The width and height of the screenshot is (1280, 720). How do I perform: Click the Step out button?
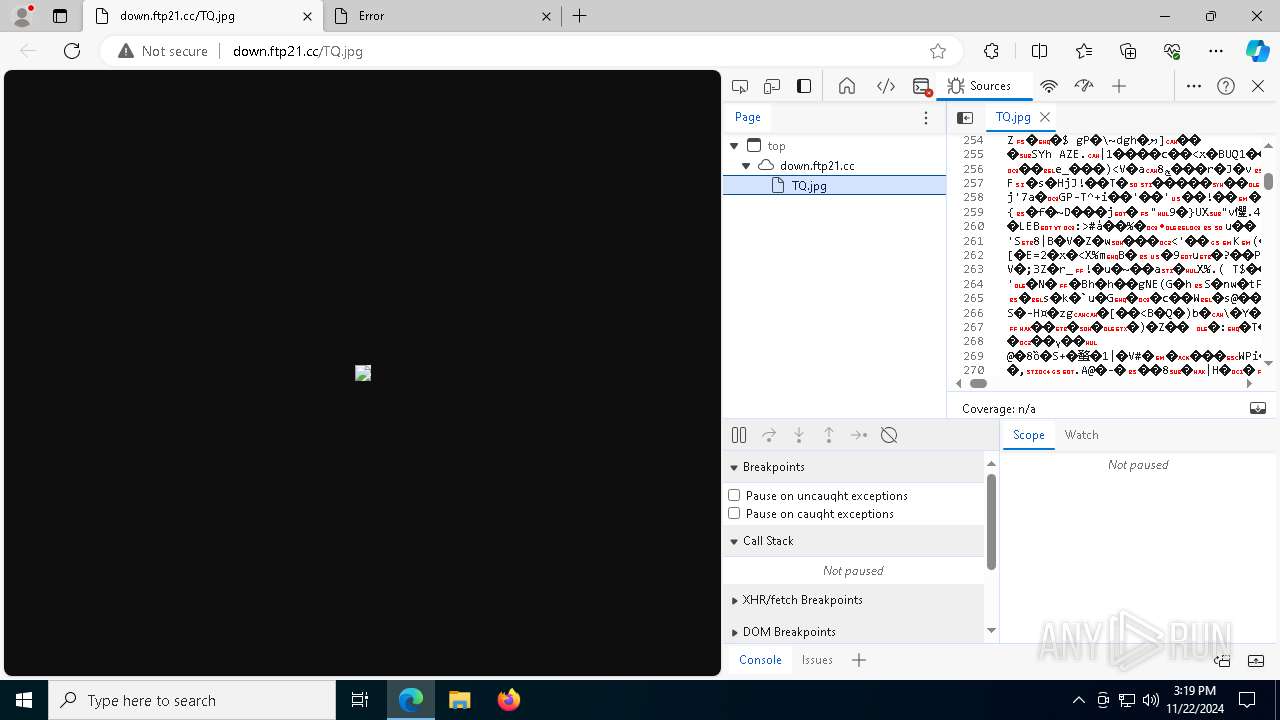tap(829, 435)
